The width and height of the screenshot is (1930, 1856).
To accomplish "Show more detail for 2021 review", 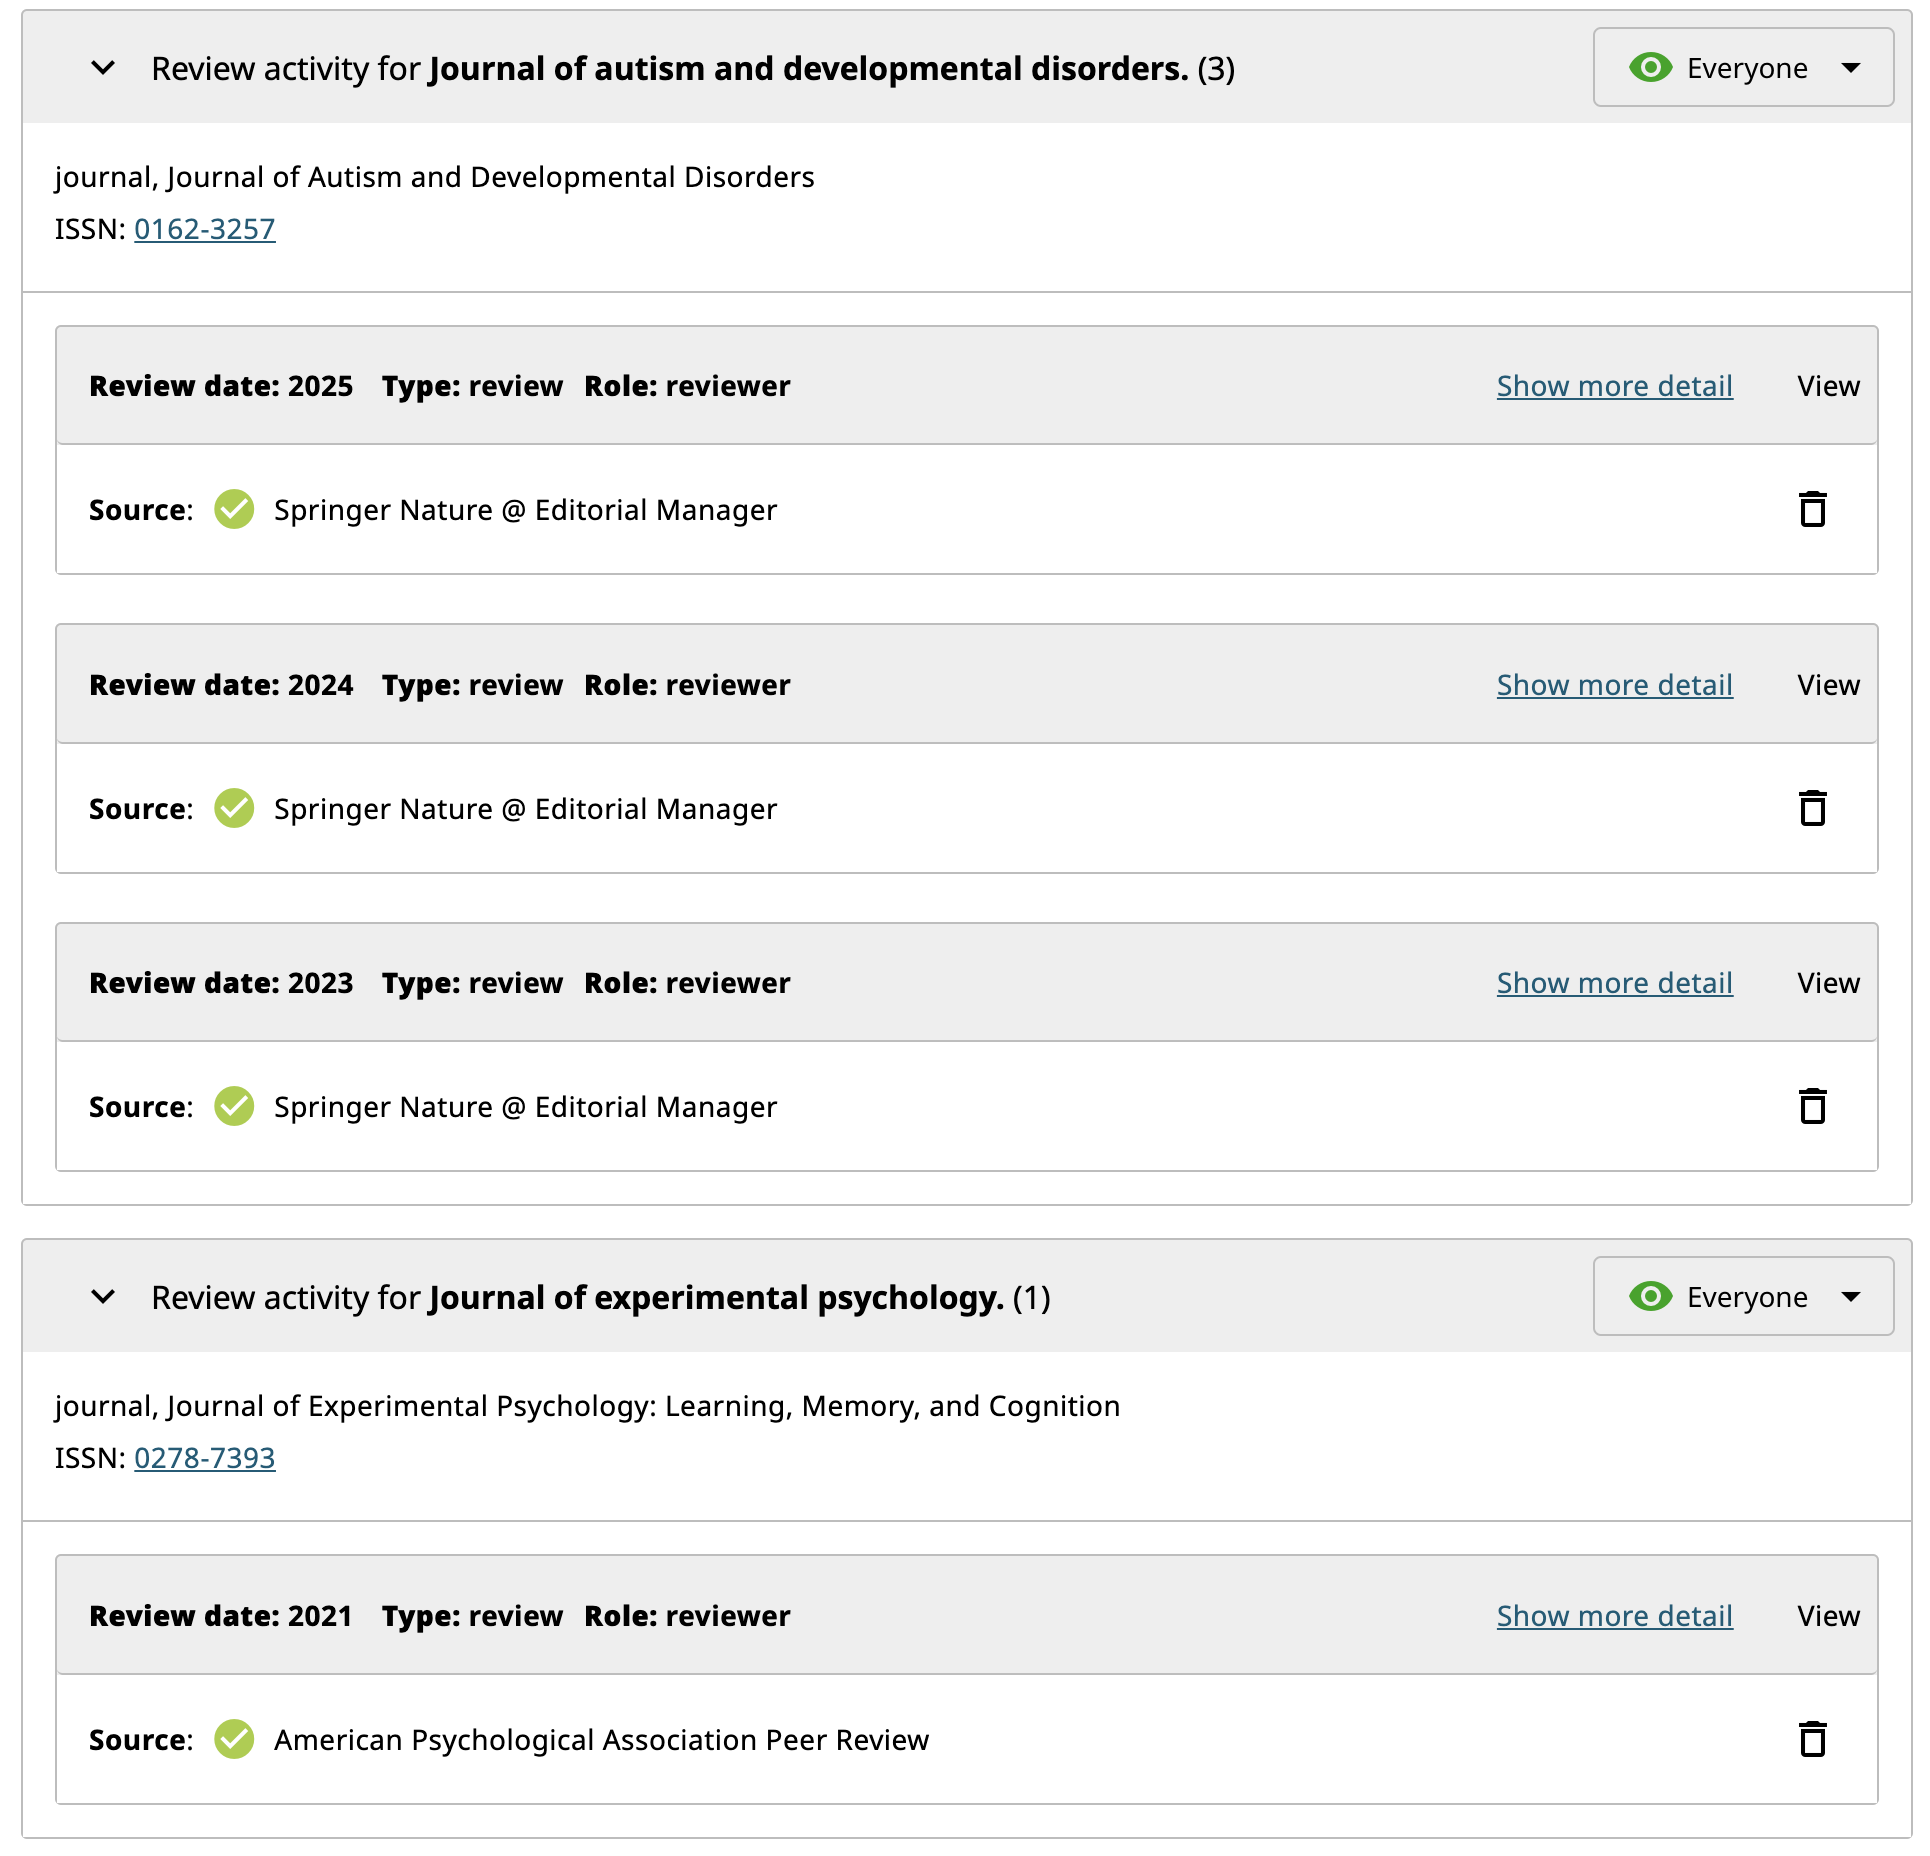I will click(x=1614, y=1616).
